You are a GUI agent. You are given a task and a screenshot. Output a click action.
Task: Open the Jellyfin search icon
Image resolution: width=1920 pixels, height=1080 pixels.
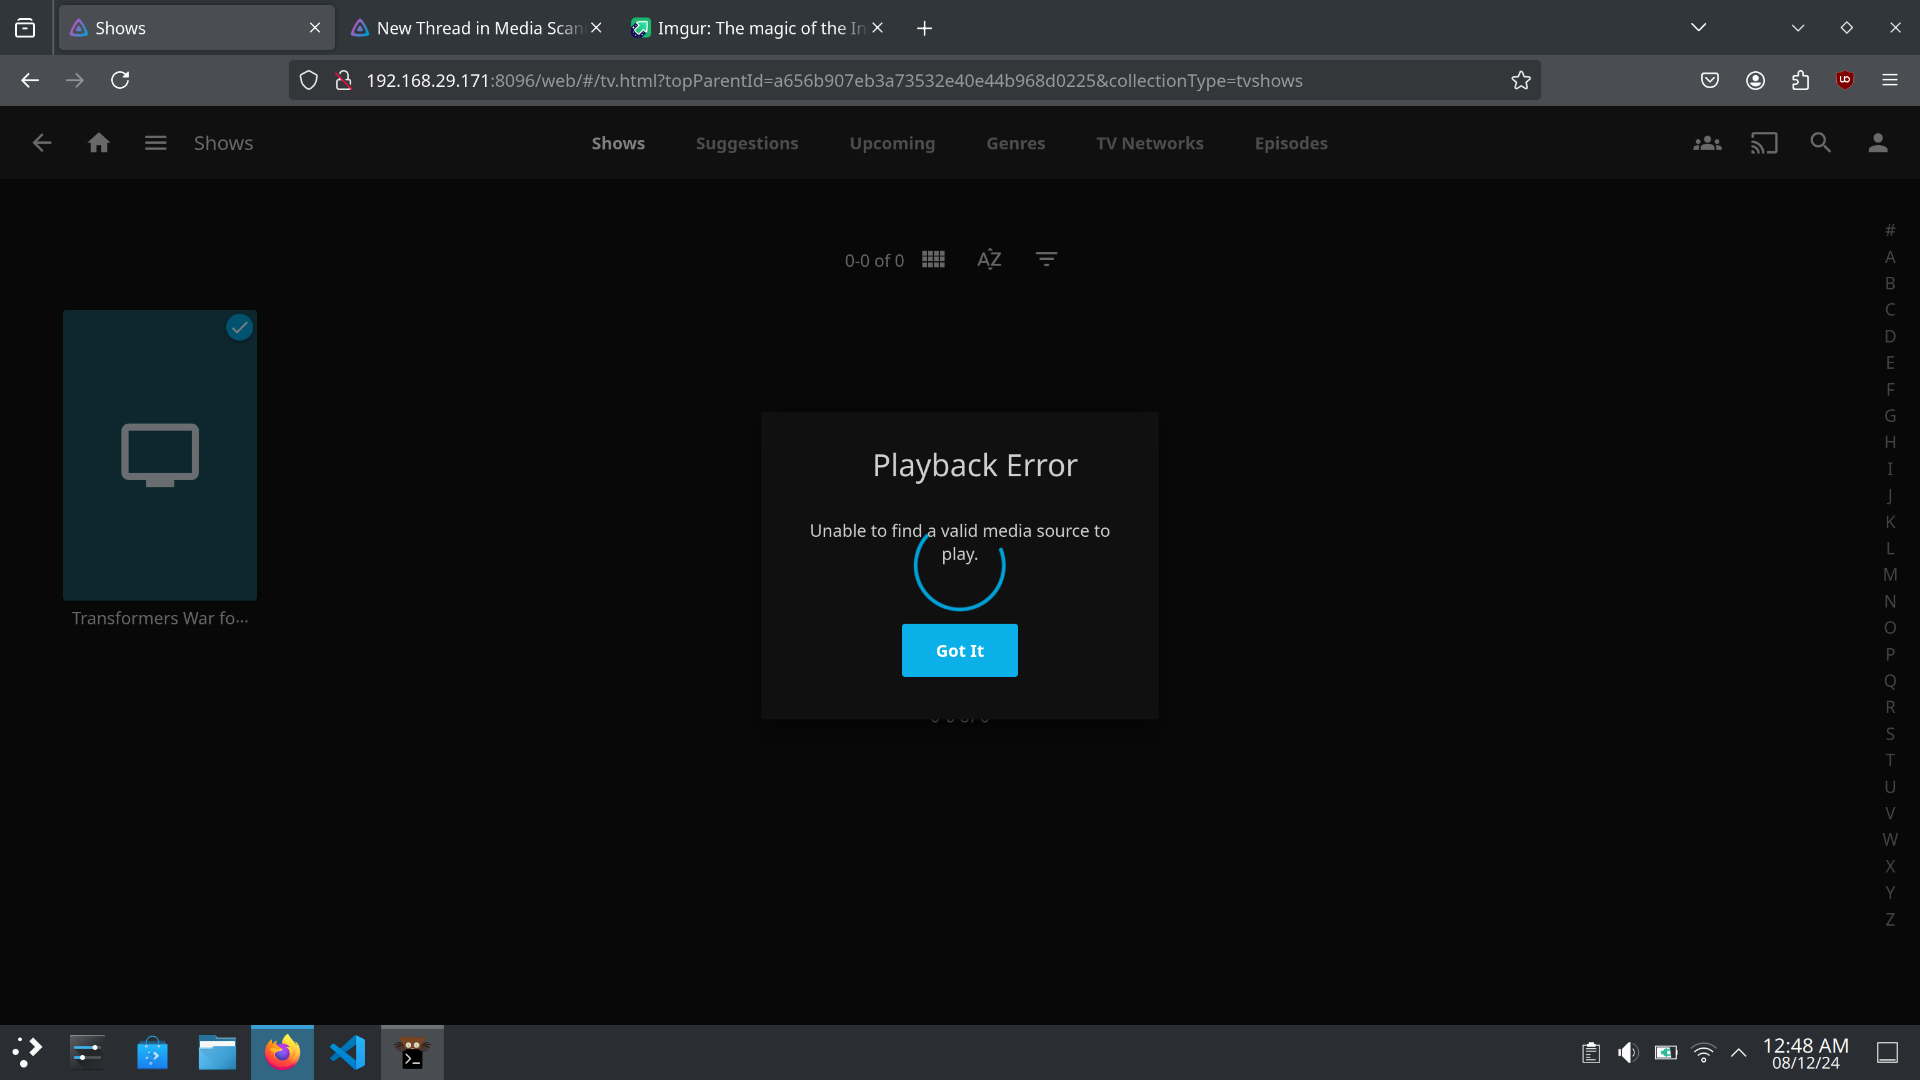click(x=1820, y=143)
